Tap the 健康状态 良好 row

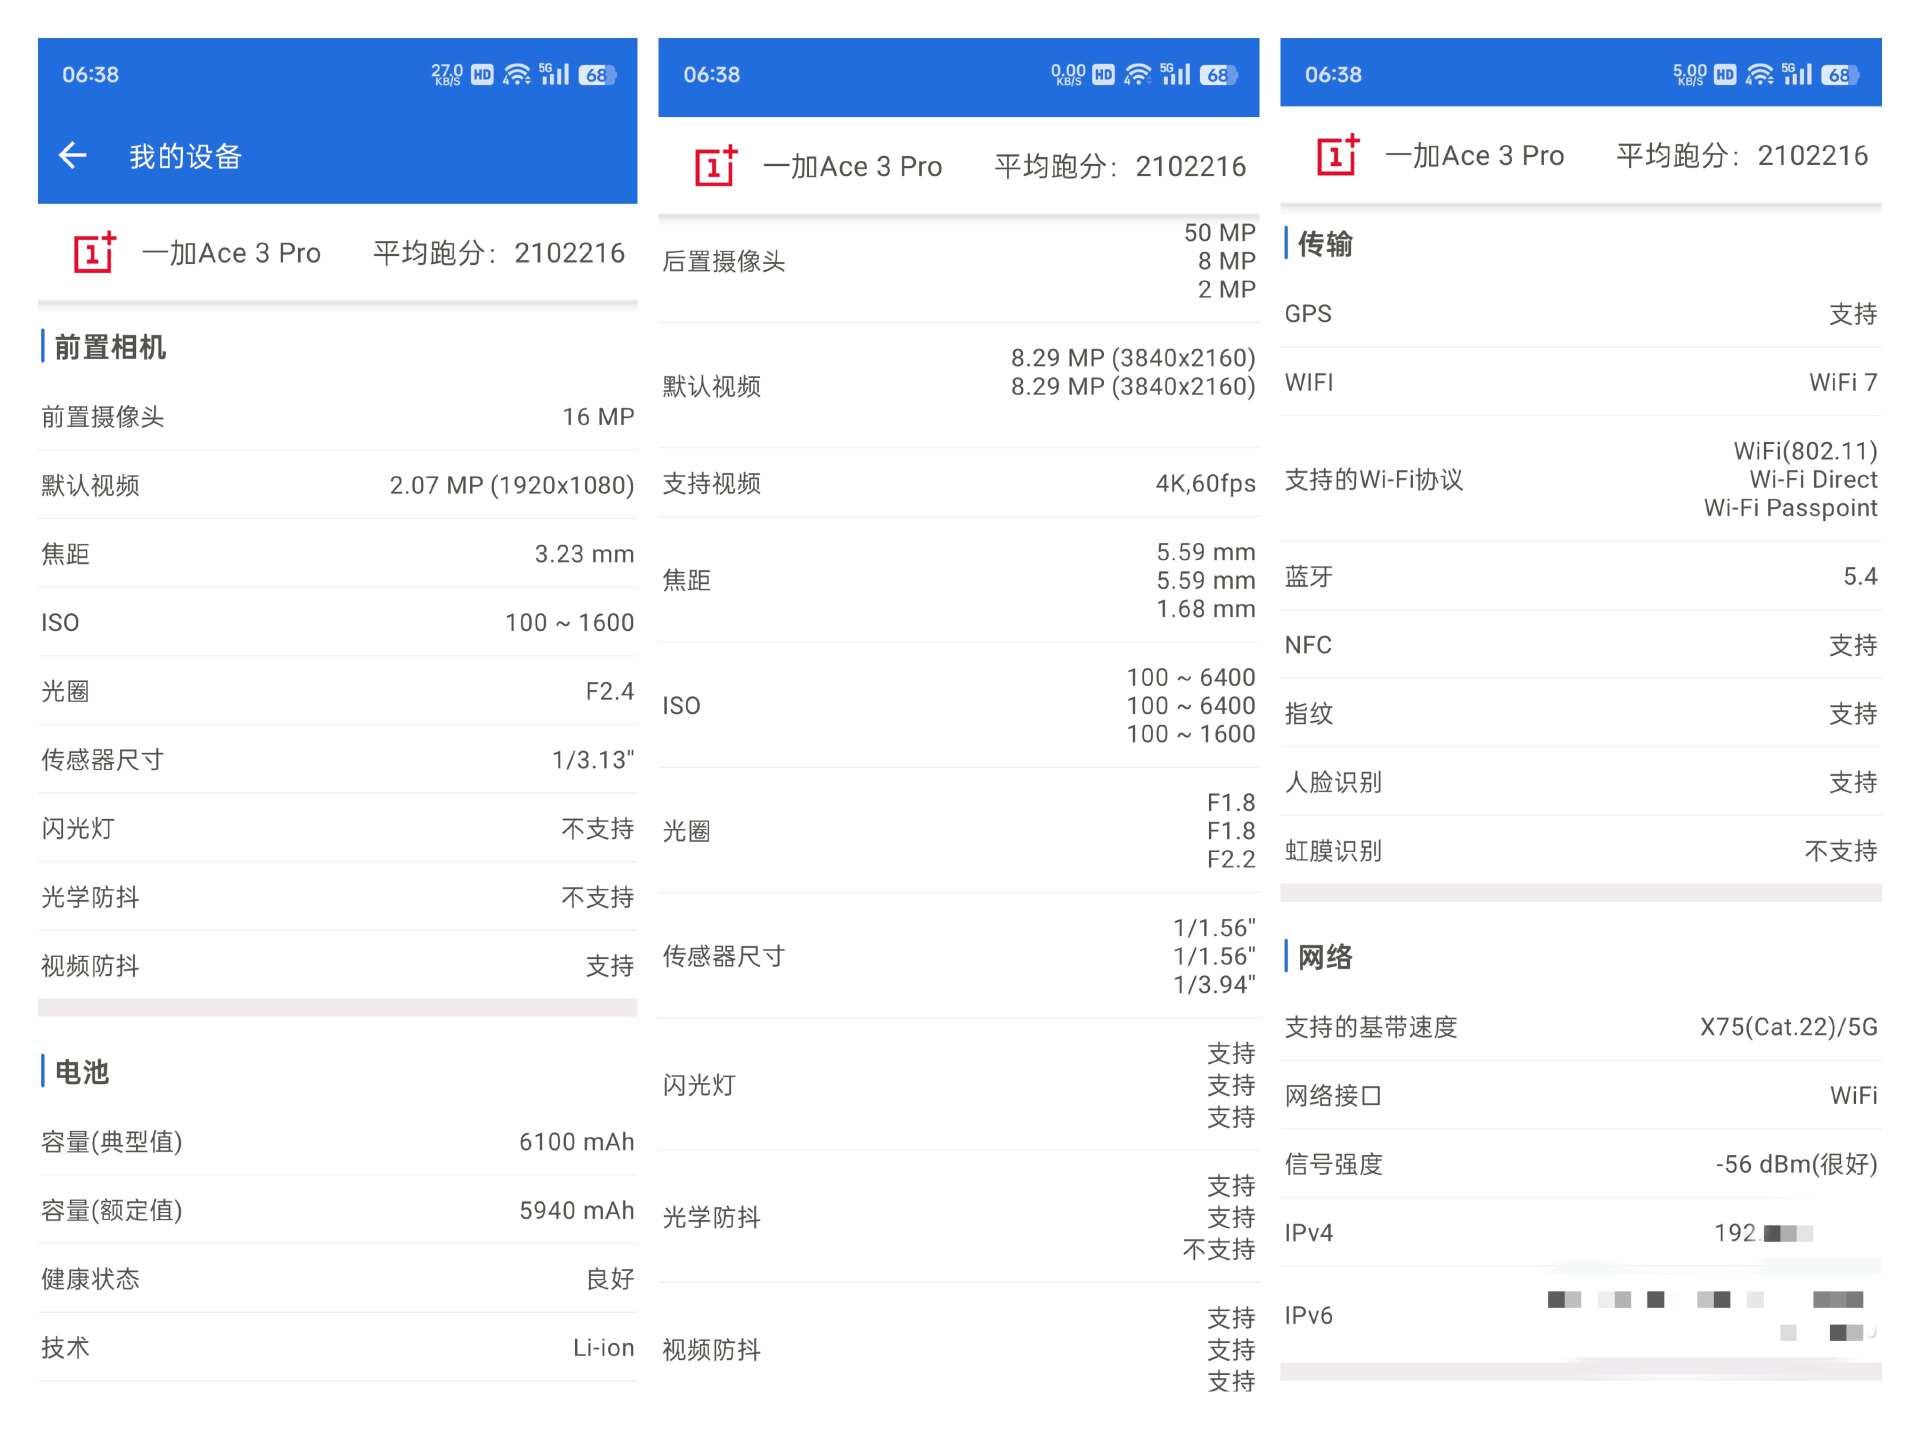pyautogui.click(x=338, y=1279)
